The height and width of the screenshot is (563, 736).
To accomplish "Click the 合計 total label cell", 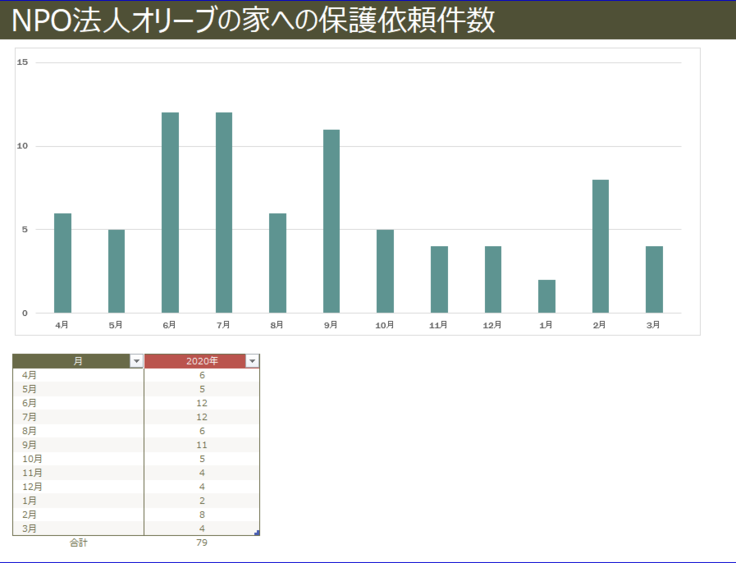I will point(78,543).
